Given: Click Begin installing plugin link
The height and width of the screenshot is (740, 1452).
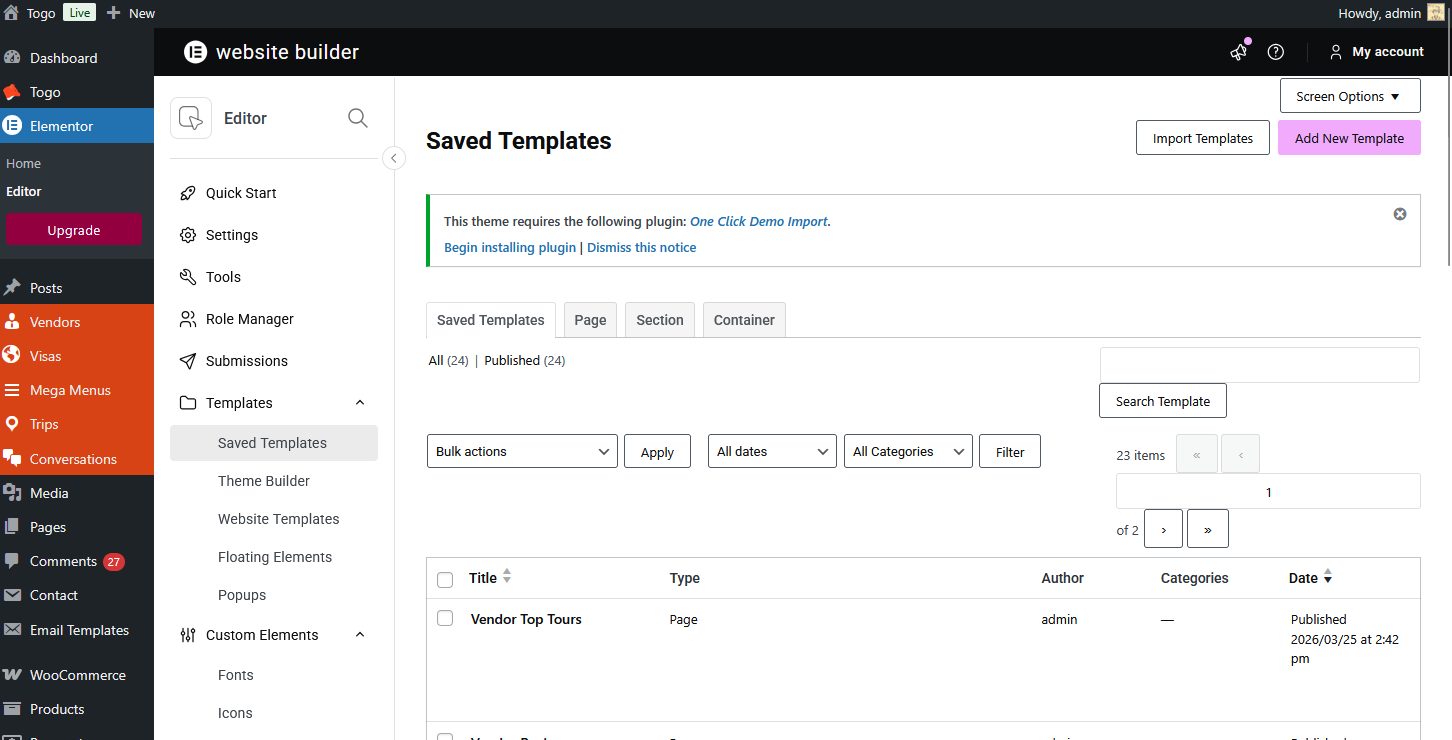Looking at the screenshot, I should (509, 248).
